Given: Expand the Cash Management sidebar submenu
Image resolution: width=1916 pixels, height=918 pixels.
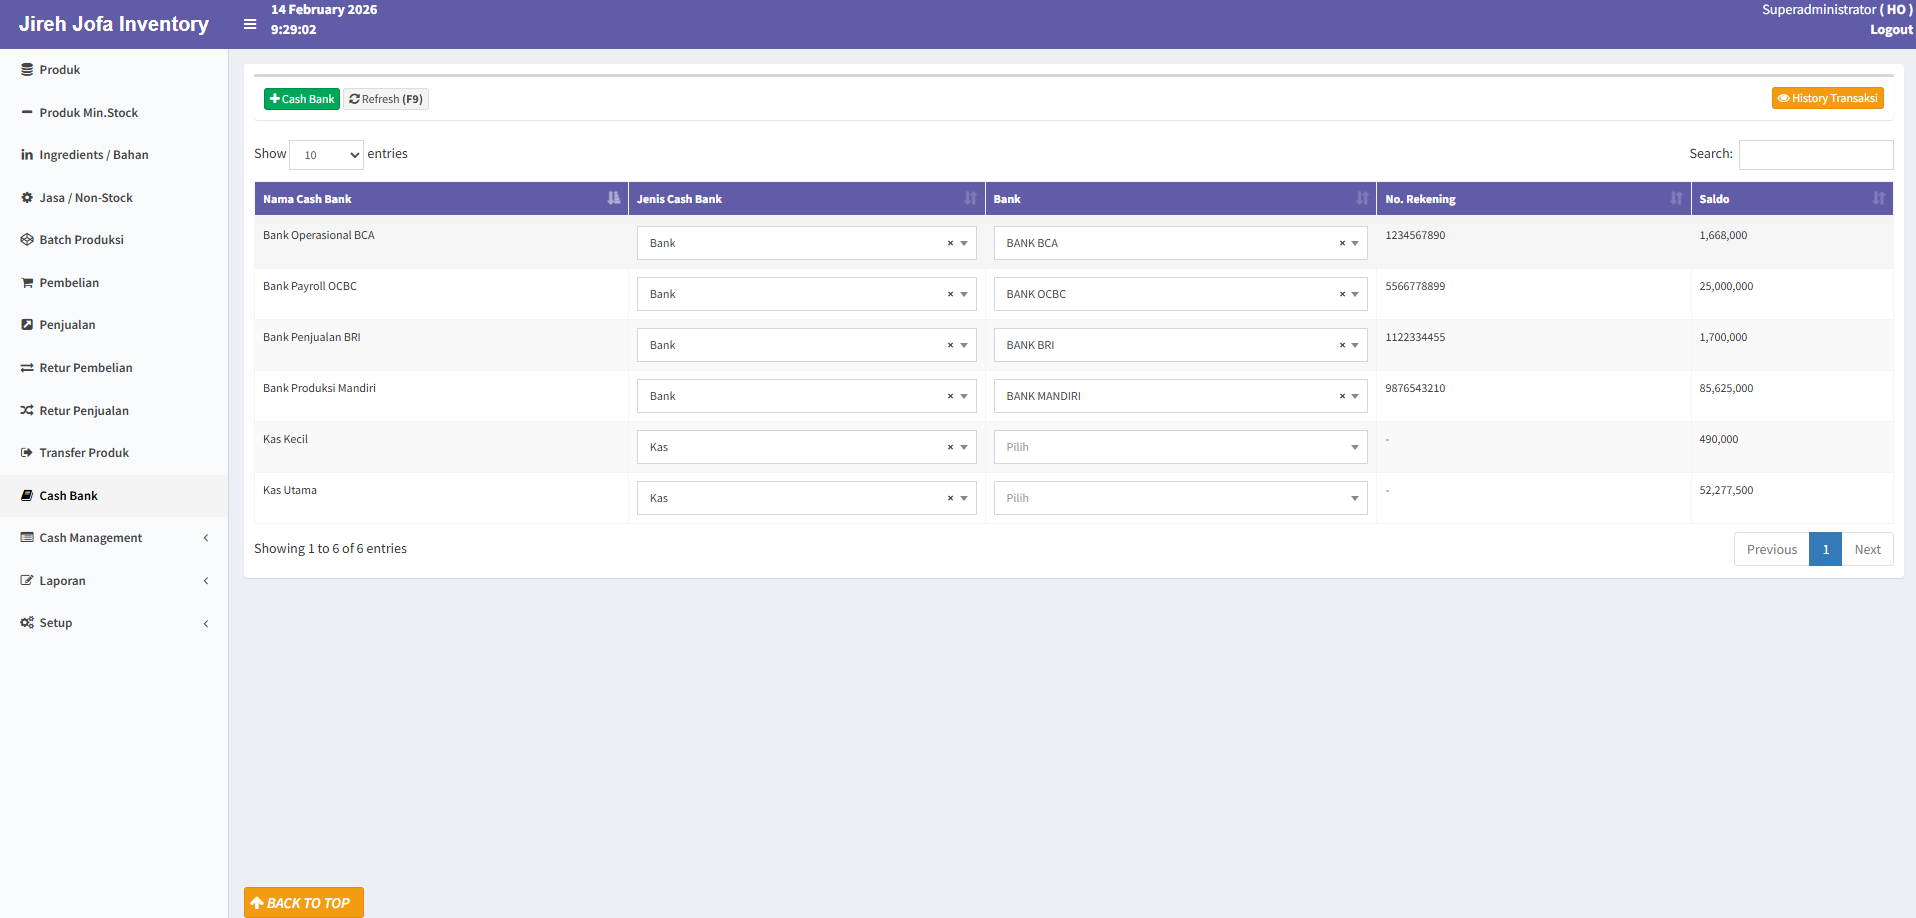Looking at the screenshot, I should pos(90,537).
